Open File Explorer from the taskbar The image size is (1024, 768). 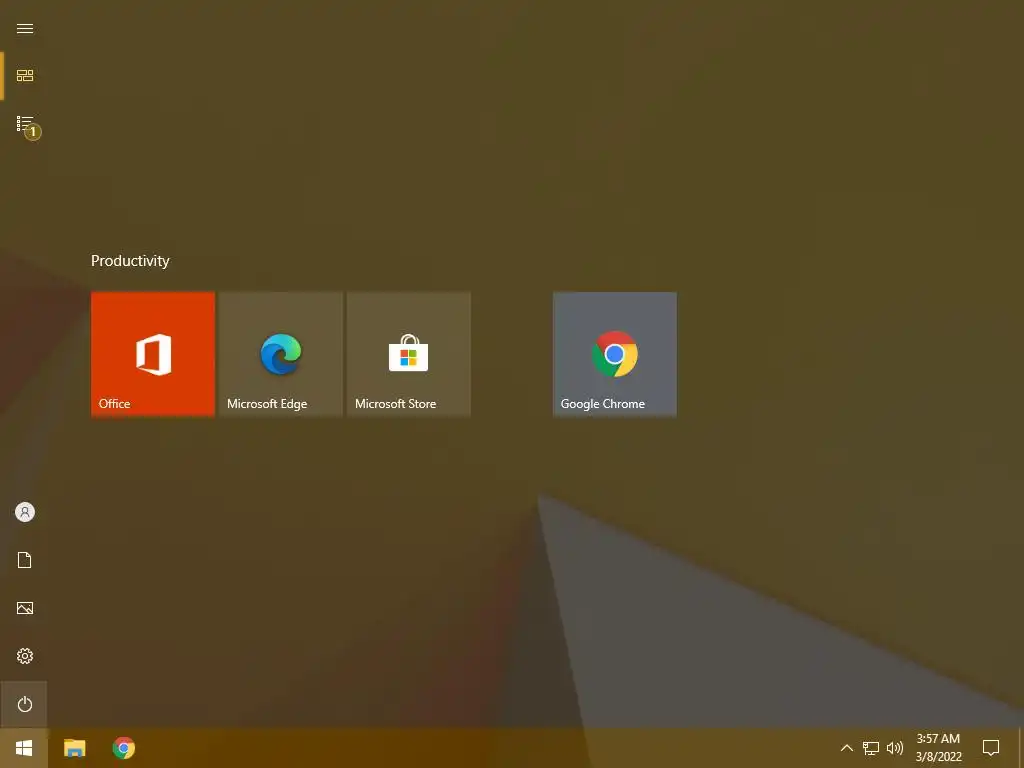[x=74, y=748]
